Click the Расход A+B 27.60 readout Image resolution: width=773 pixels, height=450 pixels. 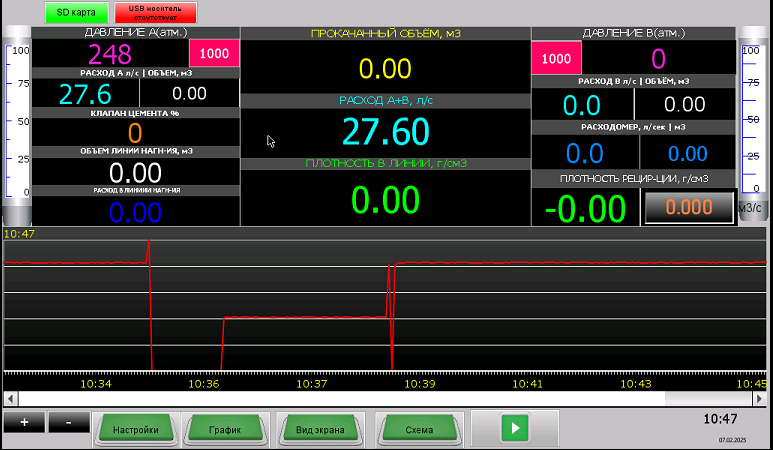click(385, 132)
